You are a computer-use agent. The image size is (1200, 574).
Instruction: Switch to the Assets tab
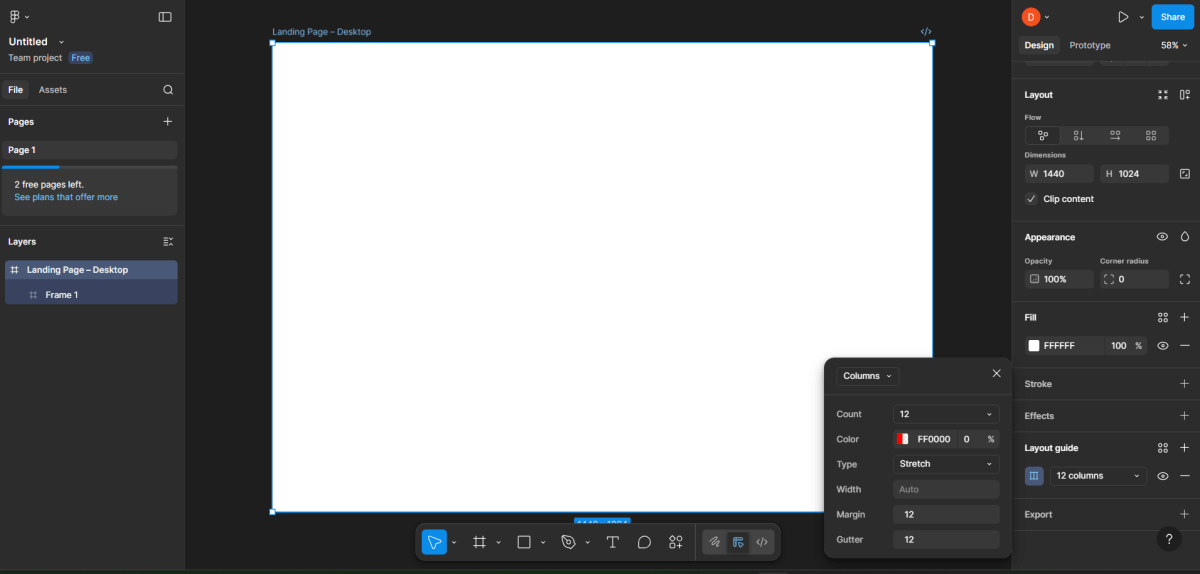tap(53, 90)
